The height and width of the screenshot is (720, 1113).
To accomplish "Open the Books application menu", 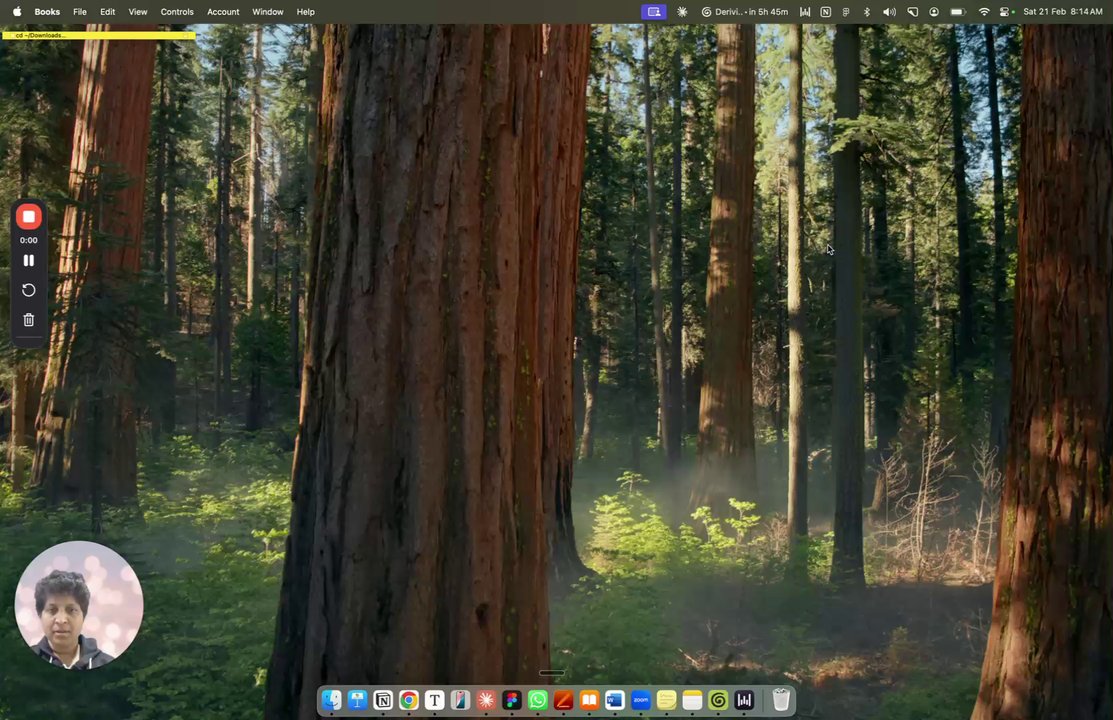I will 48,11.
